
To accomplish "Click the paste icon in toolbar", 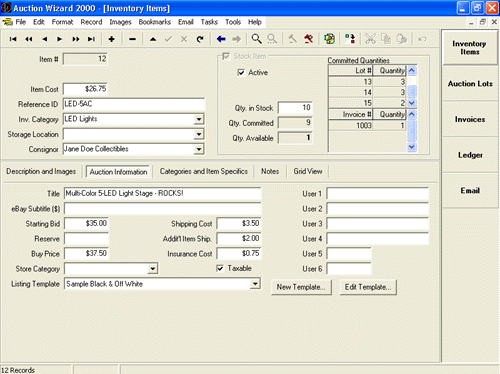I will click(x=402, y=39).
